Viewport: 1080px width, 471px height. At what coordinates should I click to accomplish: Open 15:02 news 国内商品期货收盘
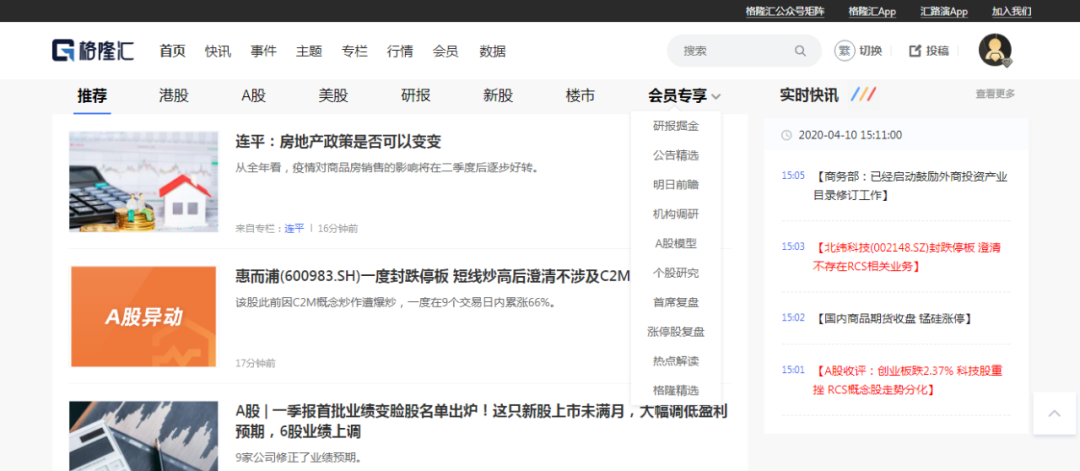(893, 318)
